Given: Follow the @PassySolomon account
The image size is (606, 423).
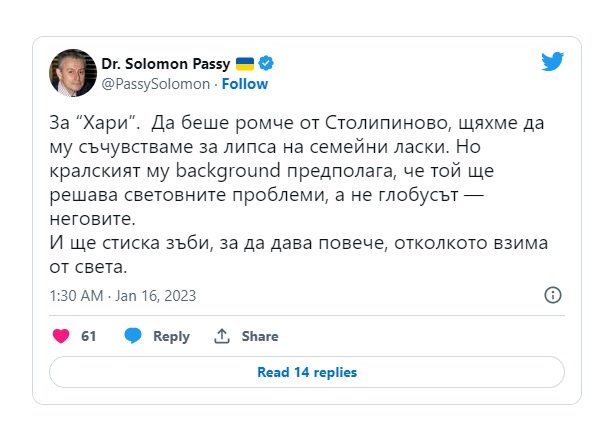Looking at the screenshot, I should tap(244, 84).
